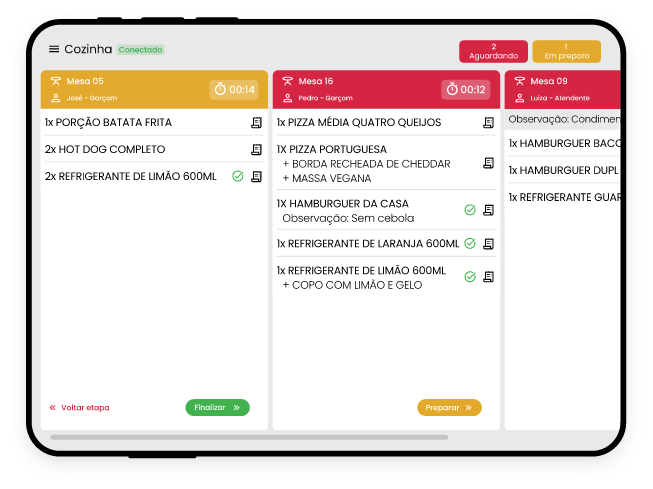The height and width of the screenshot is (489, 653).
Task: Select the 1x REFRIGERANTE GUAR item on Mesa 09
Action: (564, 197)
